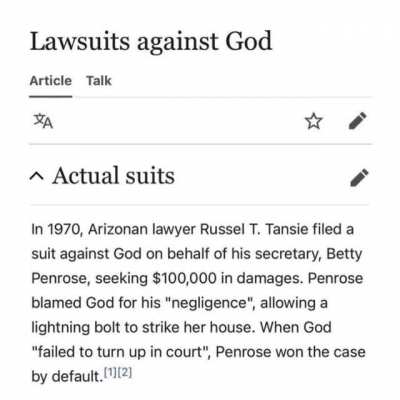The width and height of the screenshot is (400, 400).
Task: Open footnote reference [1]
Action: click(111, 372)
